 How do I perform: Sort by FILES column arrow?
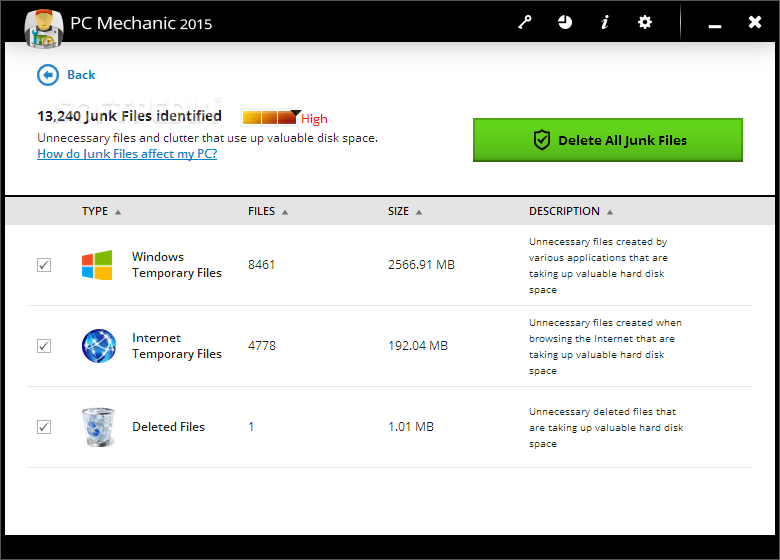tap(285, 212)
